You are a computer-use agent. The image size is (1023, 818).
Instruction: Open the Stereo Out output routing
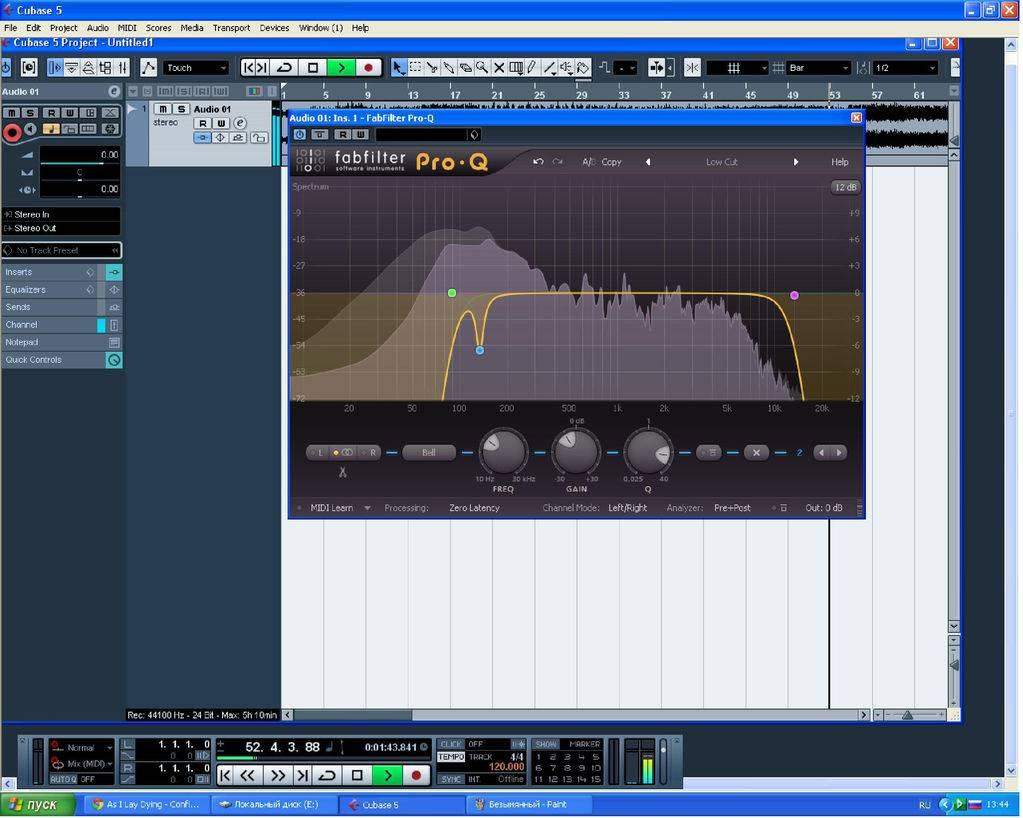pos(61,228)
